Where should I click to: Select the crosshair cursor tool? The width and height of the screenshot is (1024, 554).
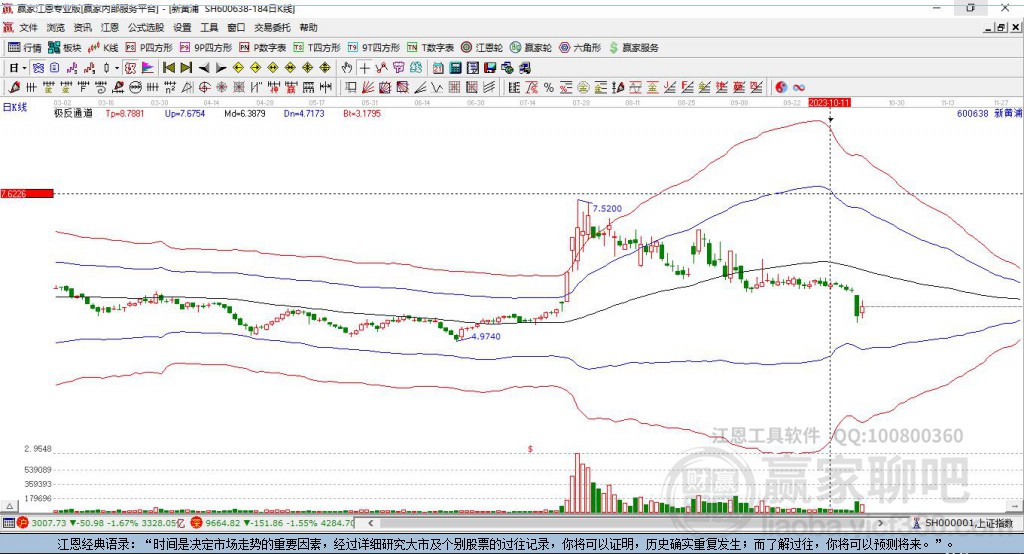tap(364, 68)
